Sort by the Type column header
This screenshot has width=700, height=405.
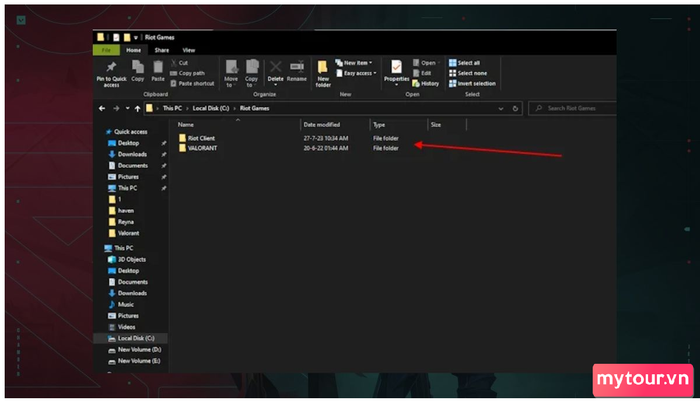pos(379,125)
